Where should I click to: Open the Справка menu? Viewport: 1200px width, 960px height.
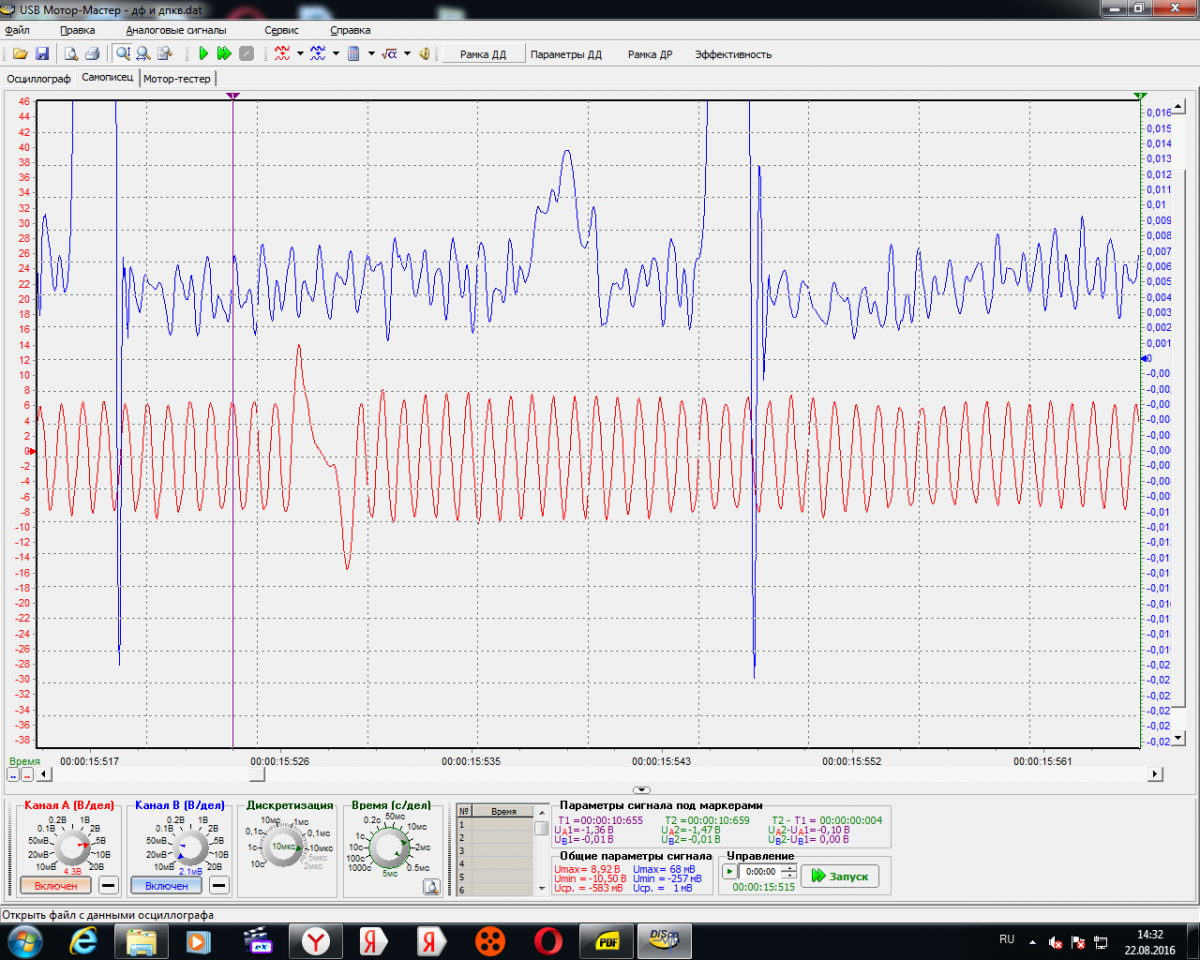350,30
